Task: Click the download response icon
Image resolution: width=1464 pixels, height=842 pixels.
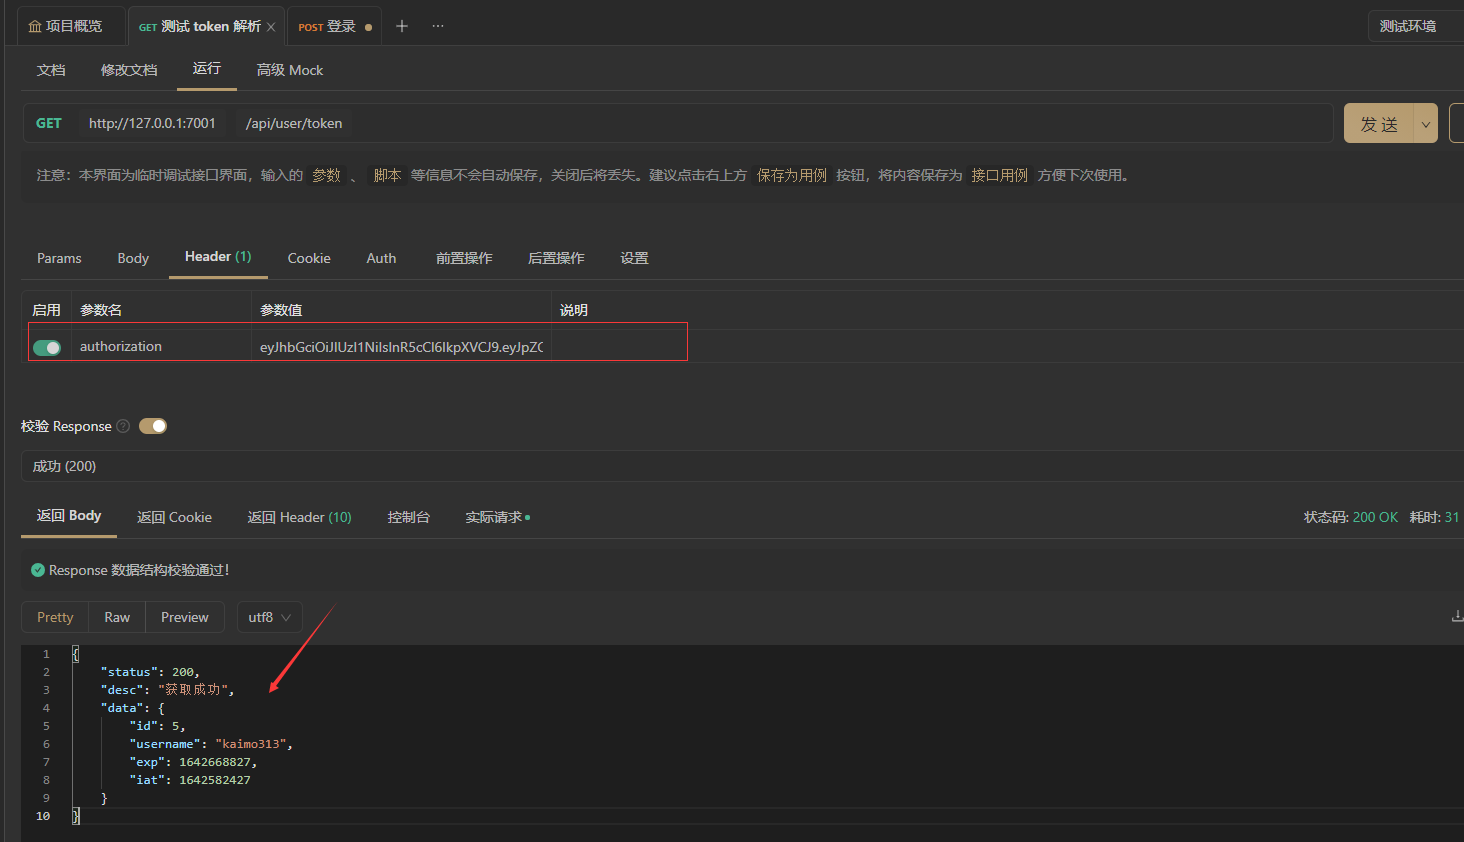Action: click(x=1456, y=616)
